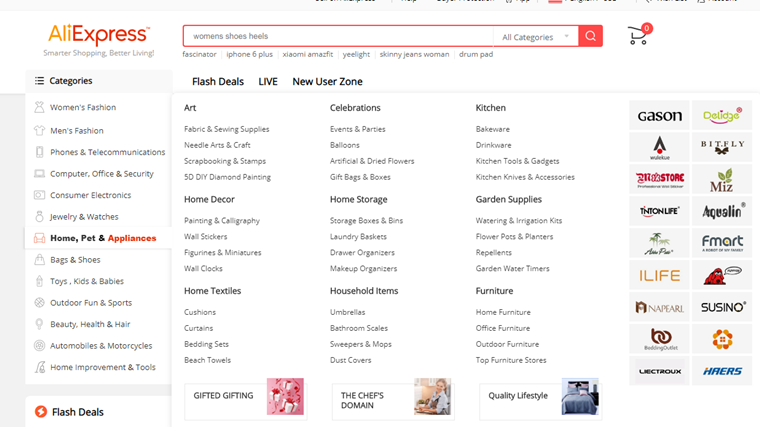
Task: Open the All Categories dropdown
Action: (x=536, y=37)
